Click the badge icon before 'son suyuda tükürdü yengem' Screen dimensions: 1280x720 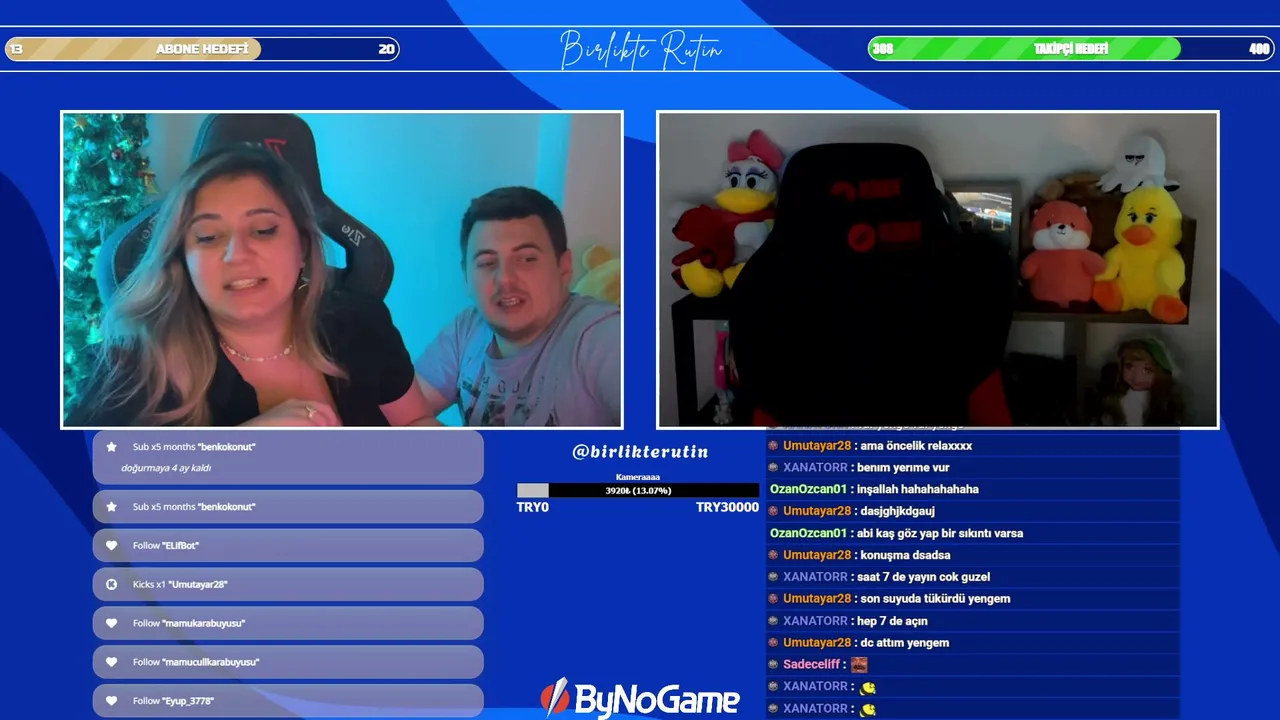(773, 599)
